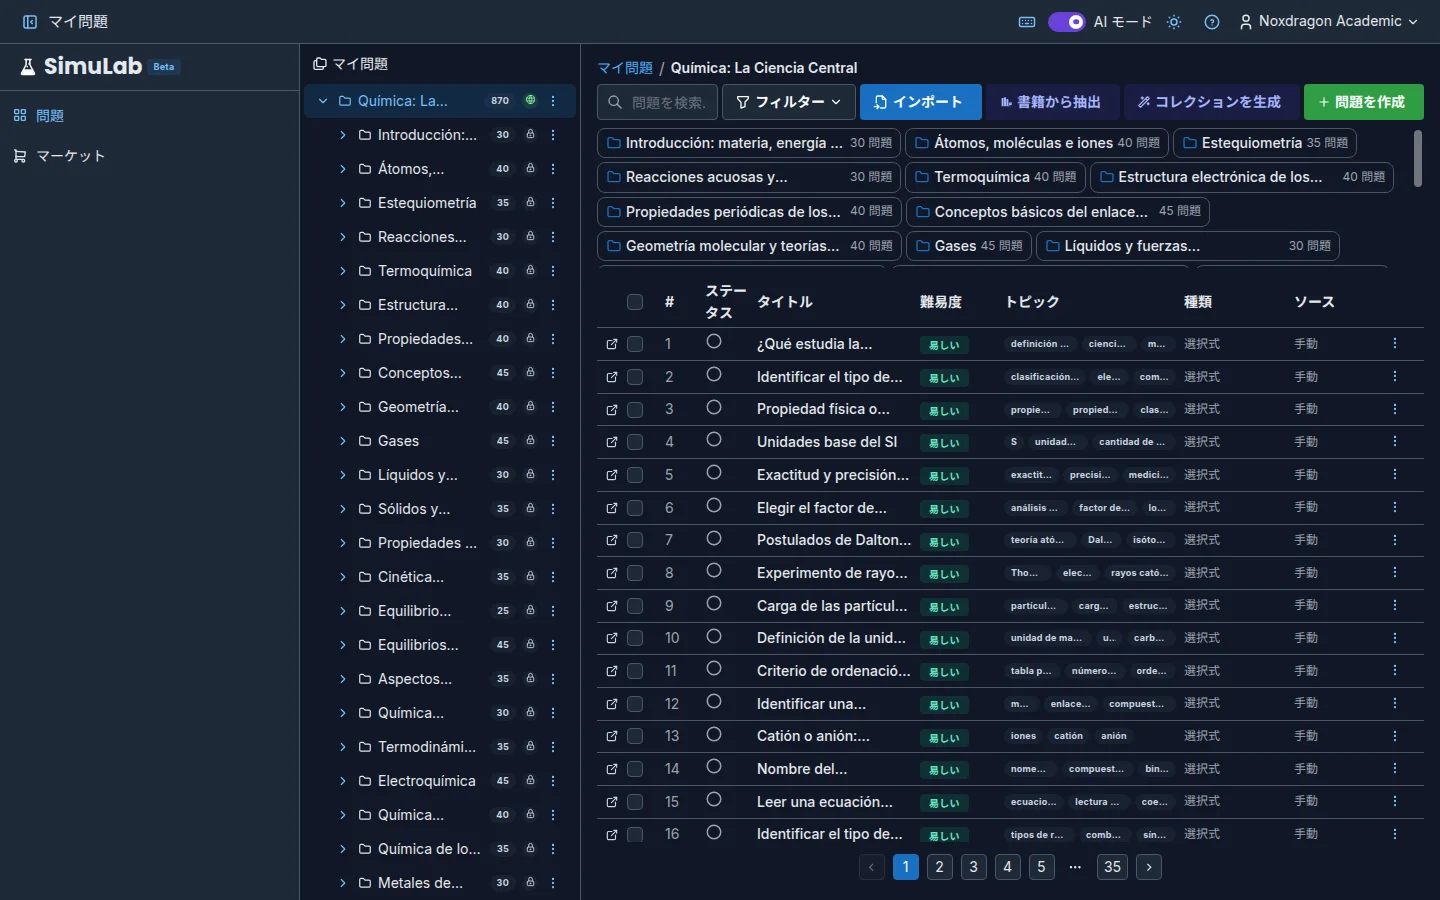The height and width of the screenshot is (900, 1440).
Task: Check the select-all checkbox in the table header
Action: (x=635, y=302)
